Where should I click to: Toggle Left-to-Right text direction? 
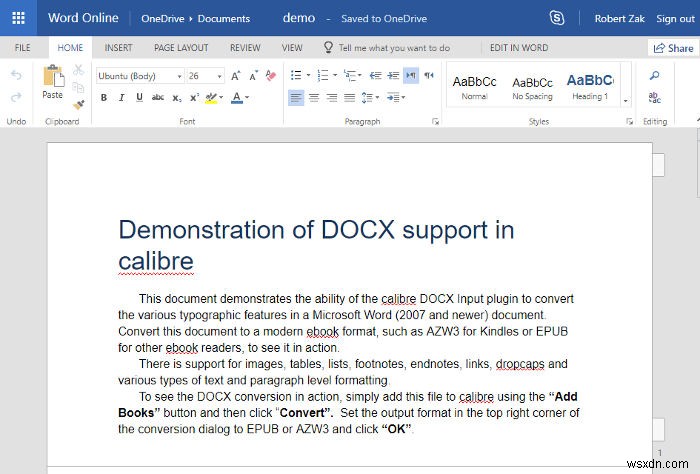coord(411,75)
